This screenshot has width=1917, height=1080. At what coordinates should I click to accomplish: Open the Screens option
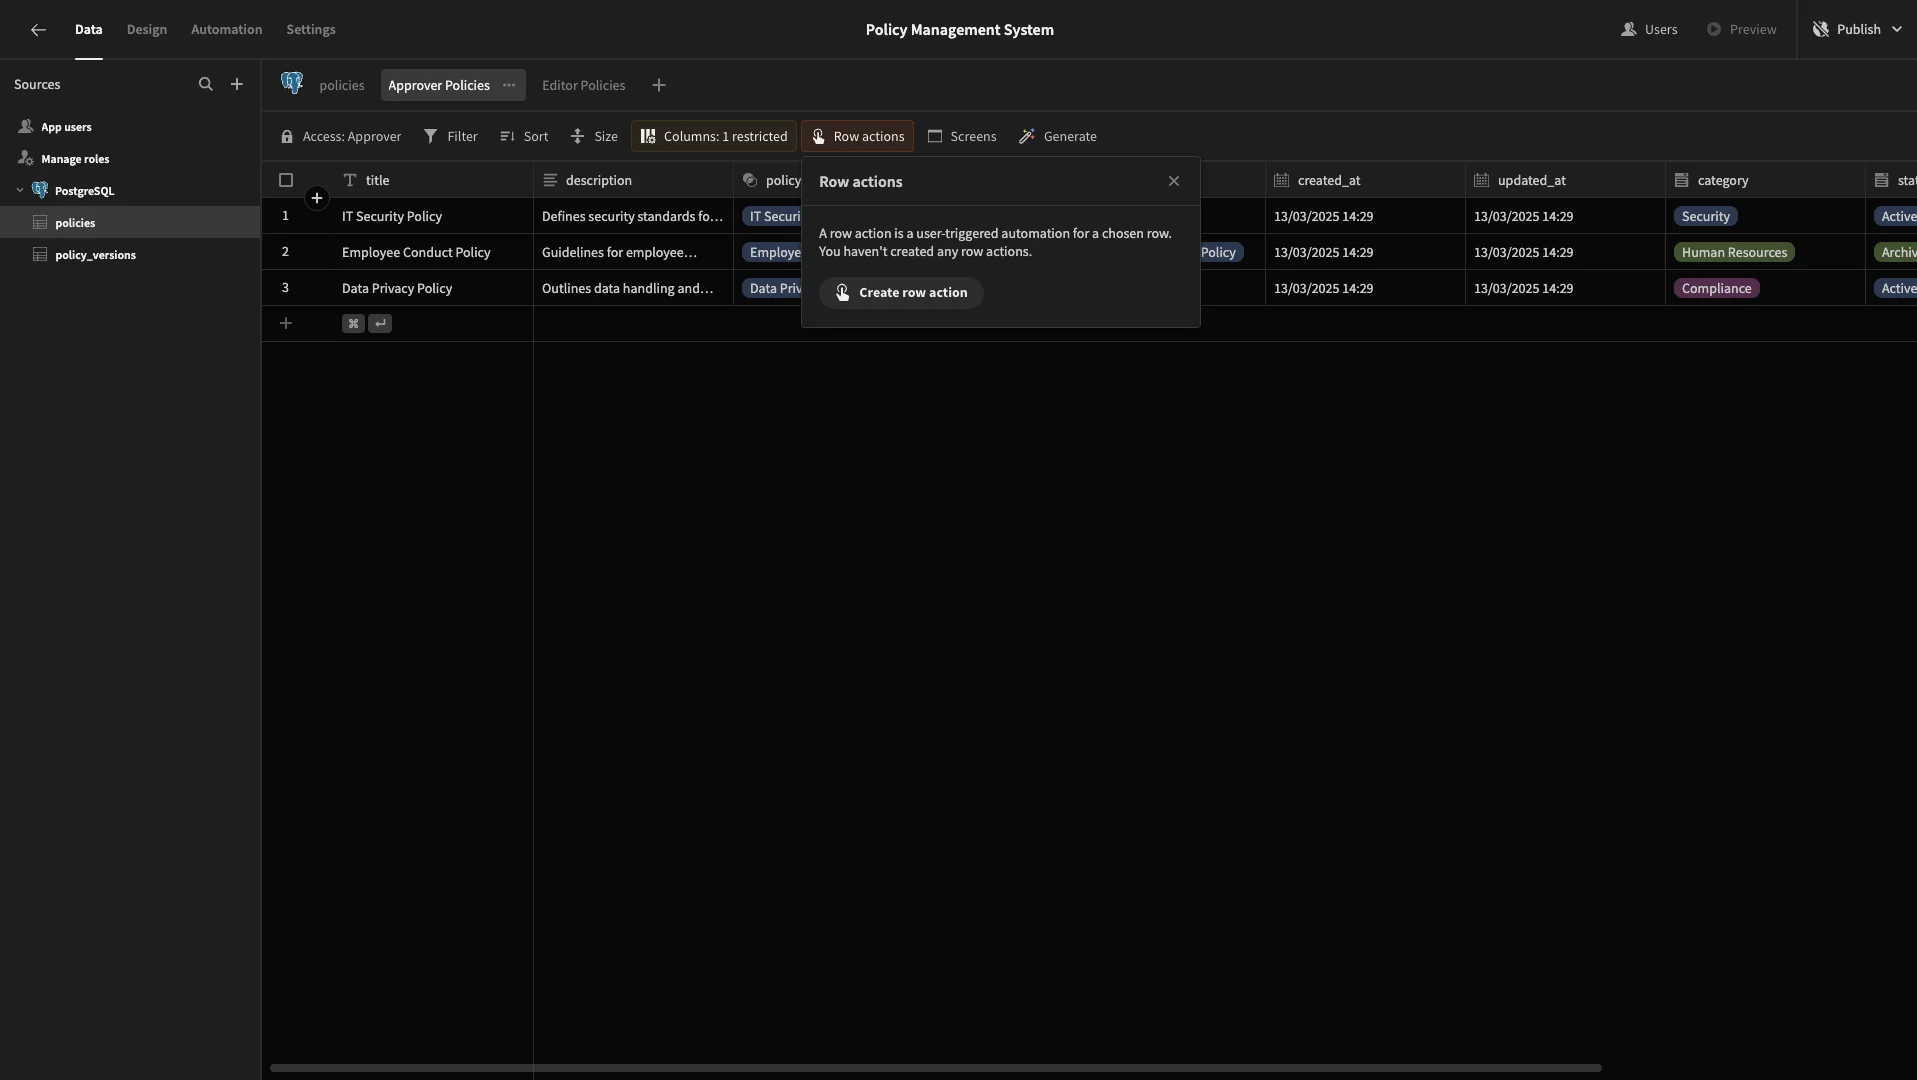[962, 136]
